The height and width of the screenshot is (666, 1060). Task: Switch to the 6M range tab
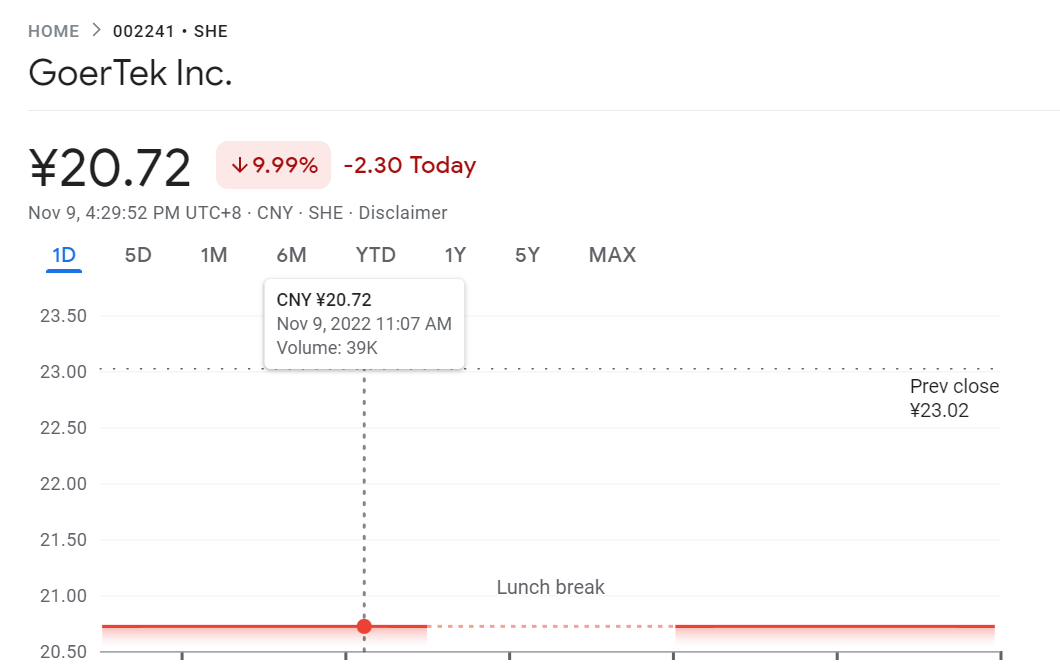pos(291,255)
